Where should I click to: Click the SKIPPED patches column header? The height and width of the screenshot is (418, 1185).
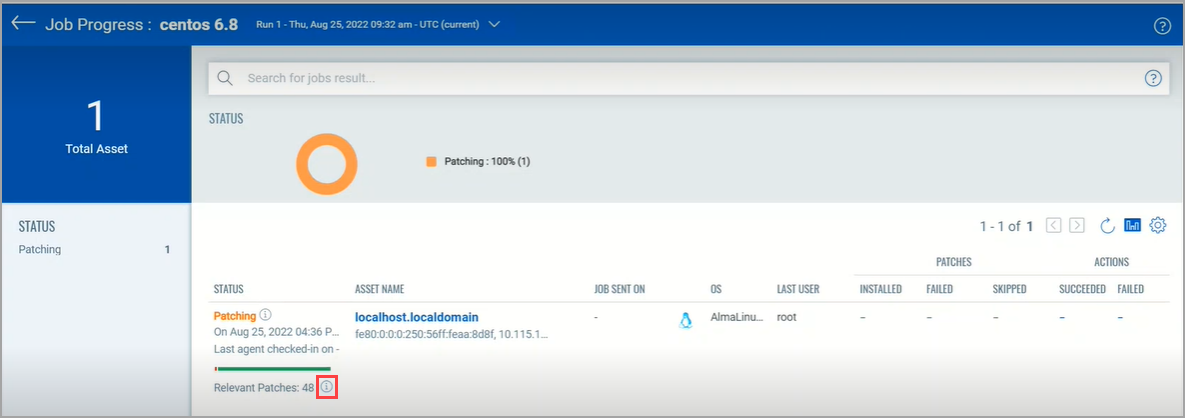pyautogui.click(x=1011, y=290)
